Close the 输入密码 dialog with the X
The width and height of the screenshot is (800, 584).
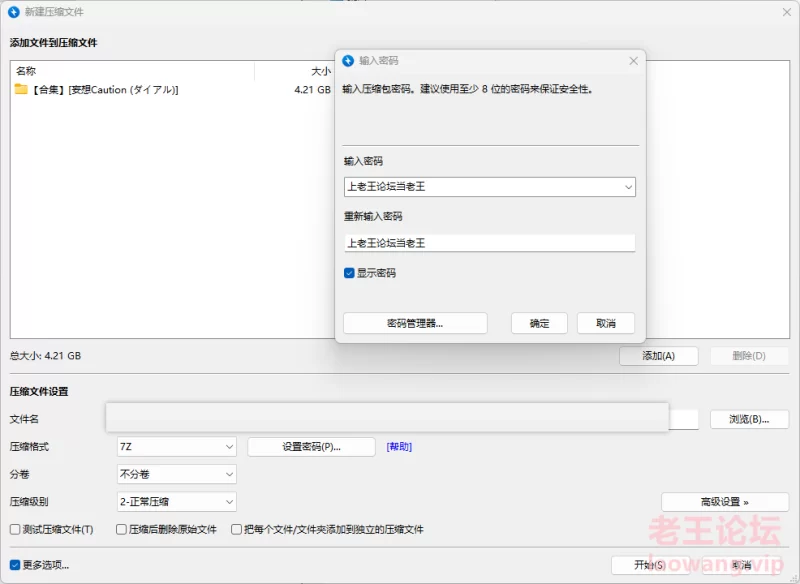pos(633,61)
